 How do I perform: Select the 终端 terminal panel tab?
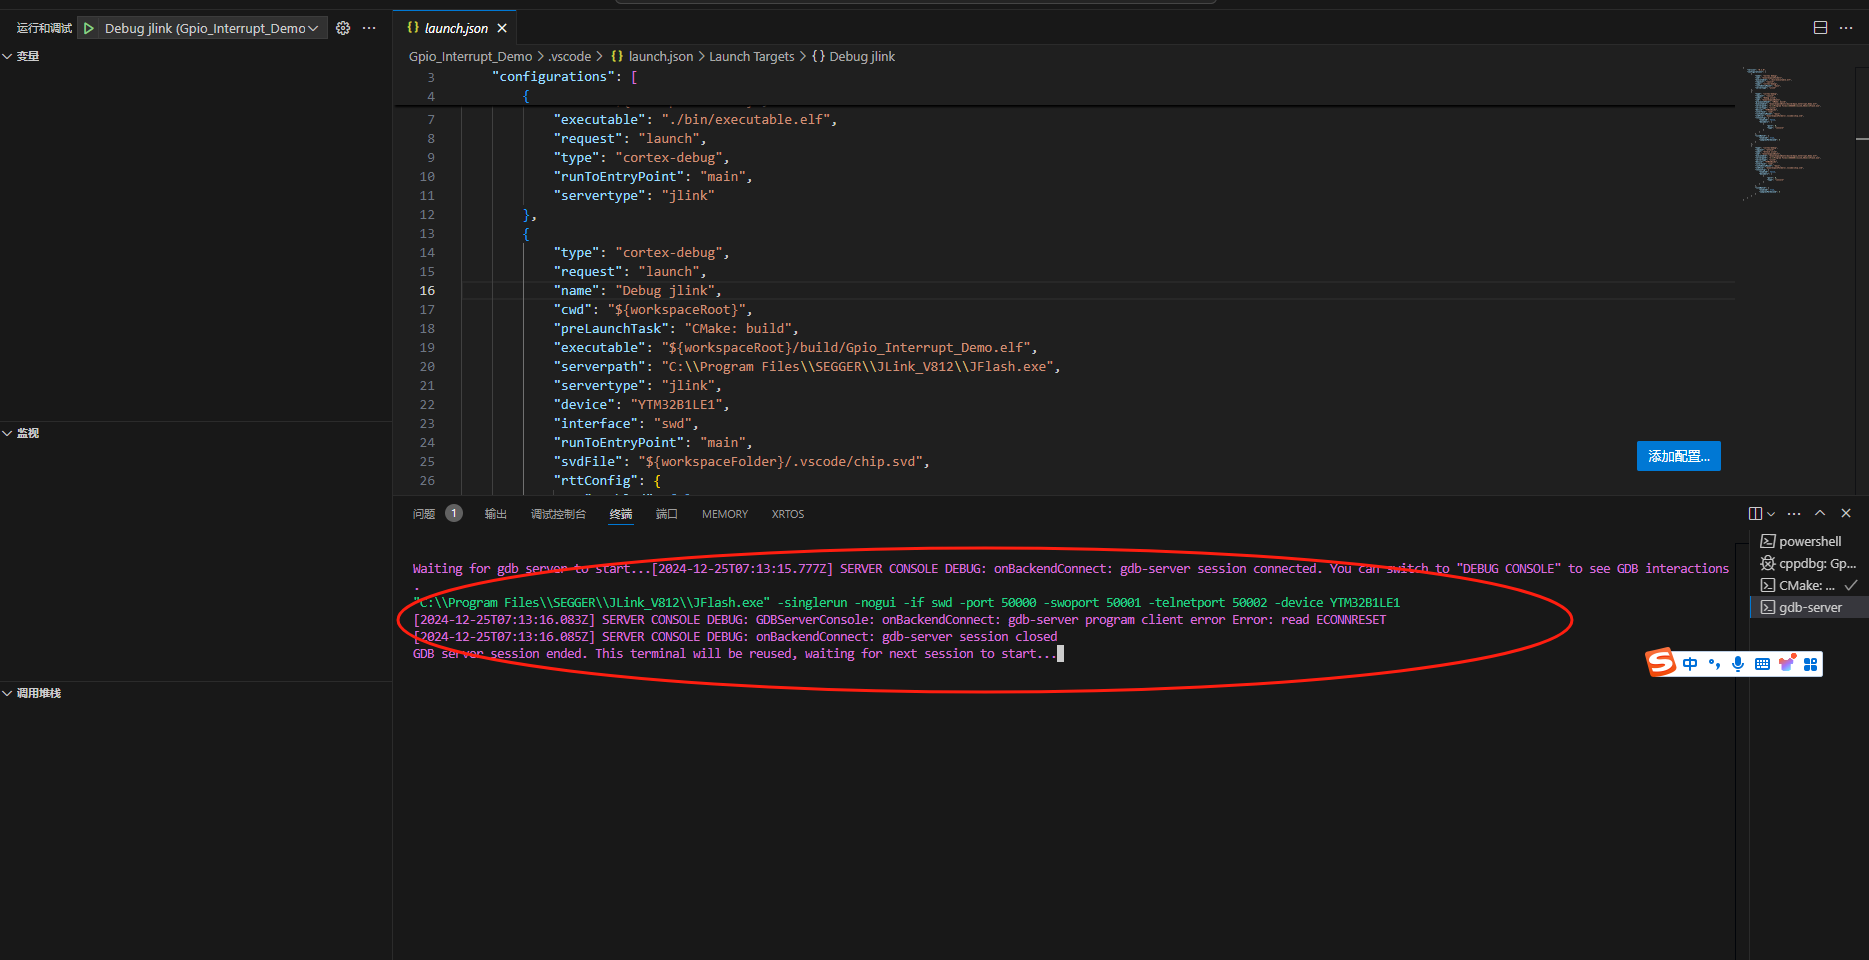click(621, 514)
